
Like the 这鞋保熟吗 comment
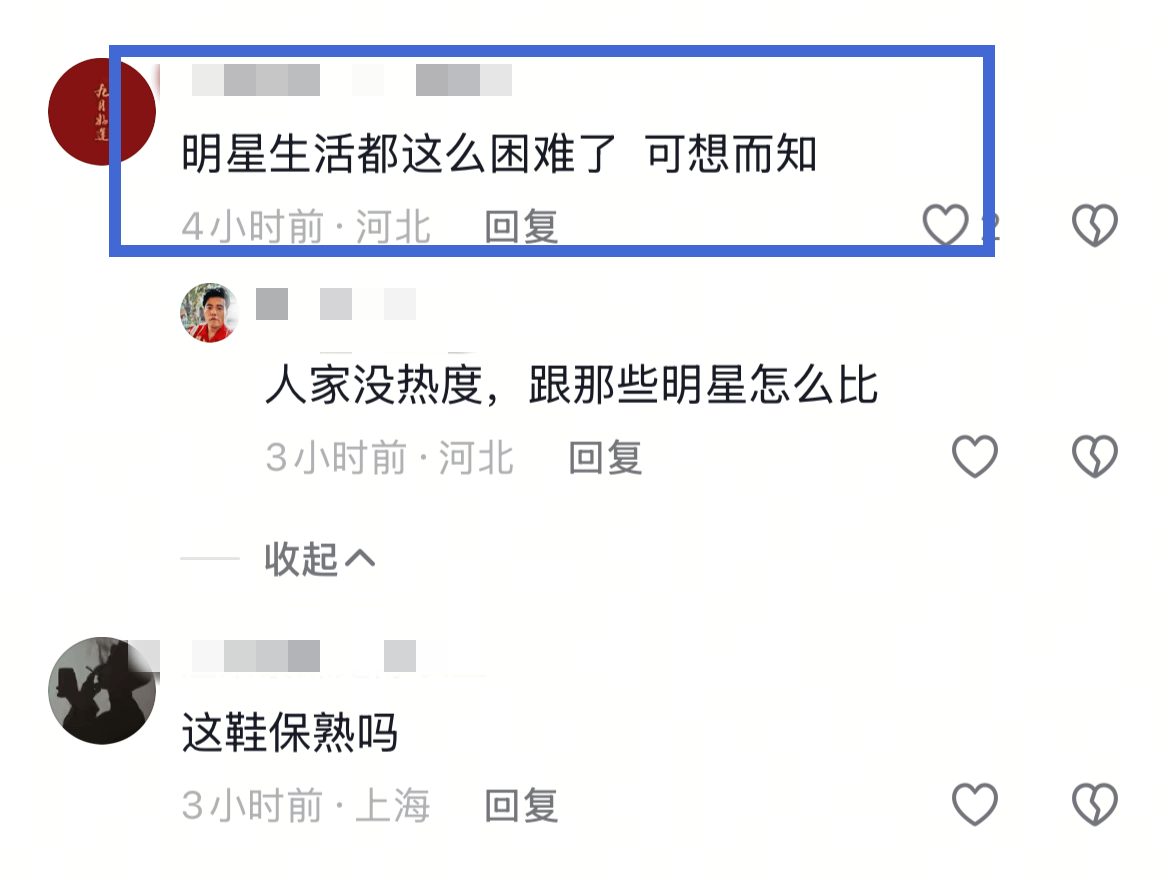[x=975, y=804]
